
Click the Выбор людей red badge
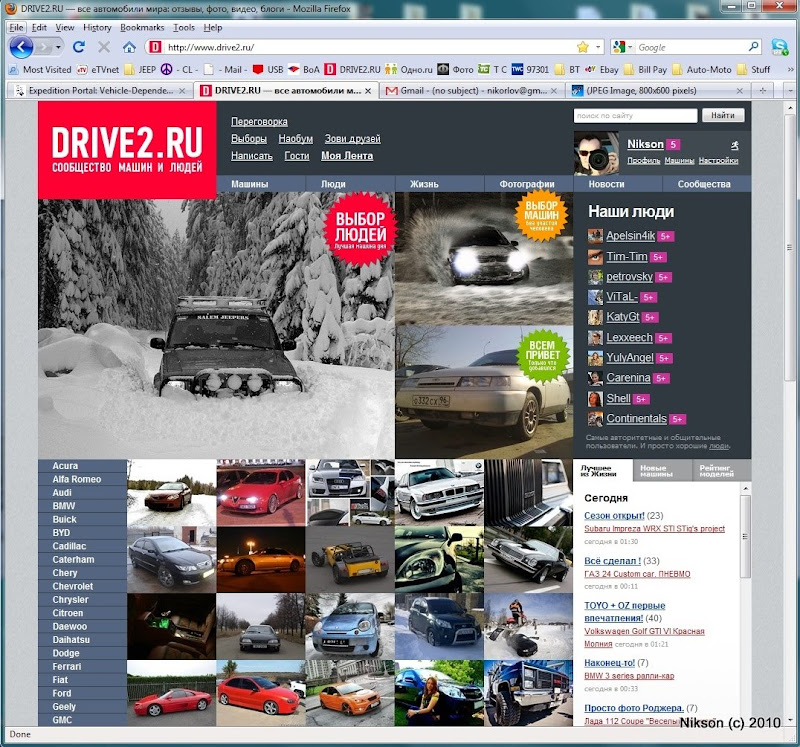point(360,230)
